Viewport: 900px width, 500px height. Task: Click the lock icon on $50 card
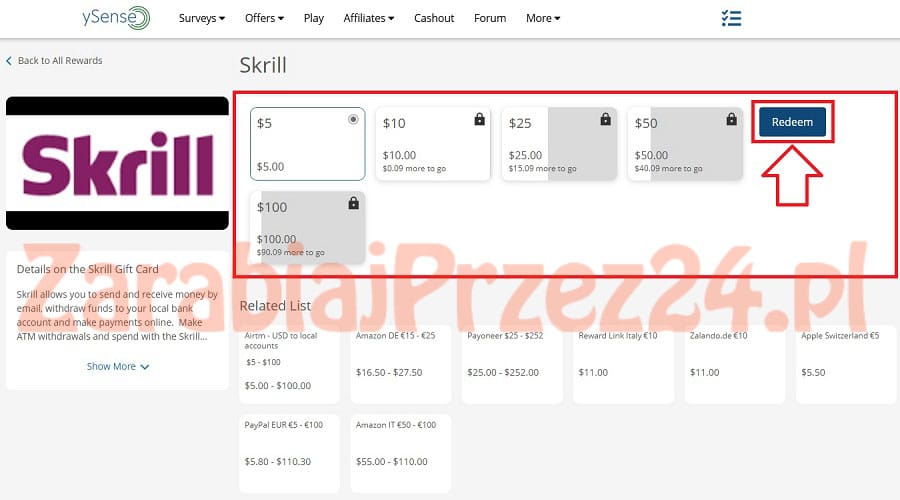point(731,119)
